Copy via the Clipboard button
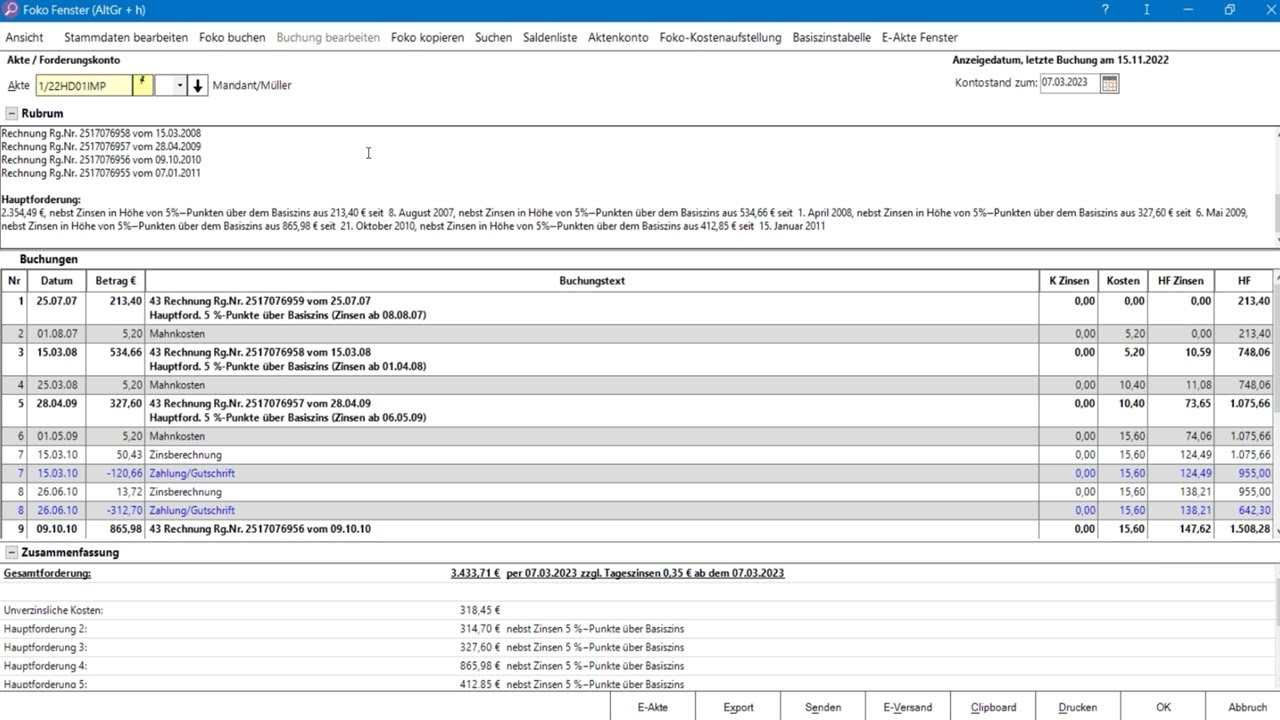1280x720 pixels. [x=993, y=707]
